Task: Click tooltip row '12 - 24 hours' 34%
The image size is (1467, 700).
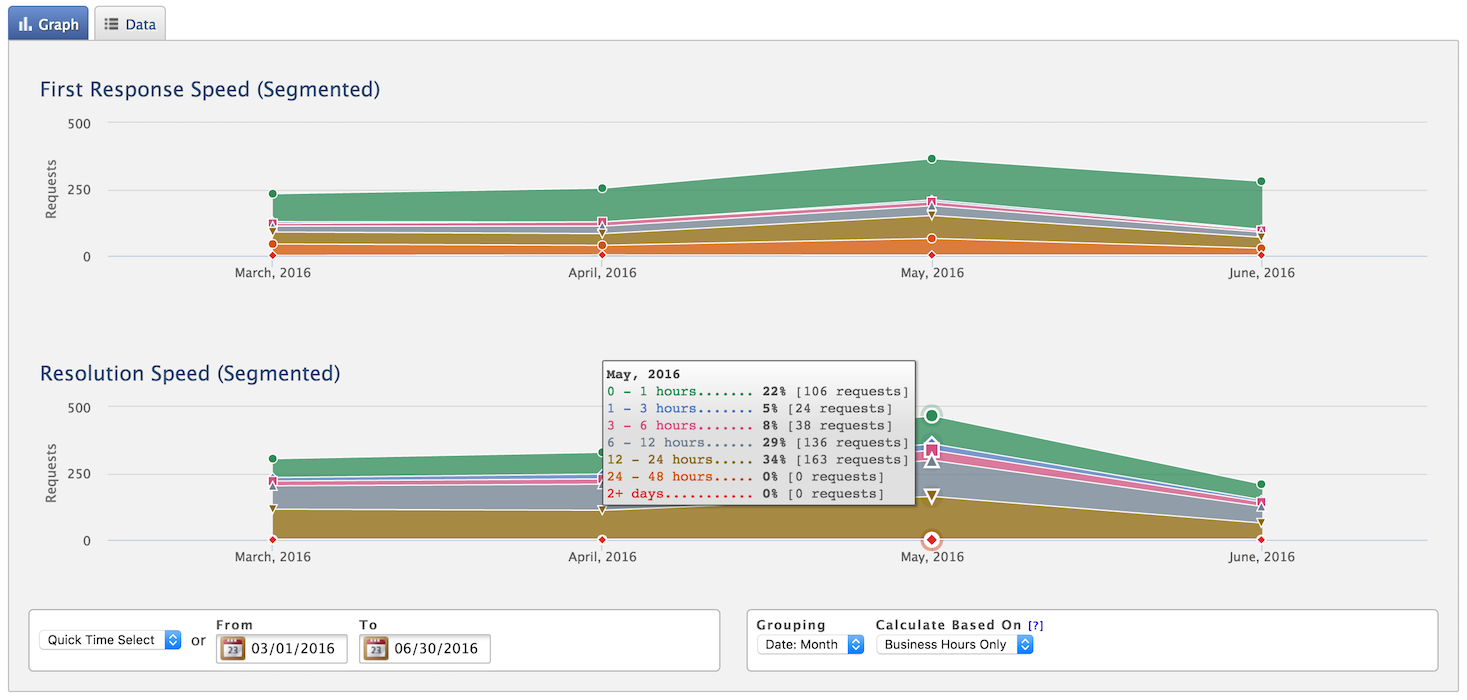Action: 757,460
